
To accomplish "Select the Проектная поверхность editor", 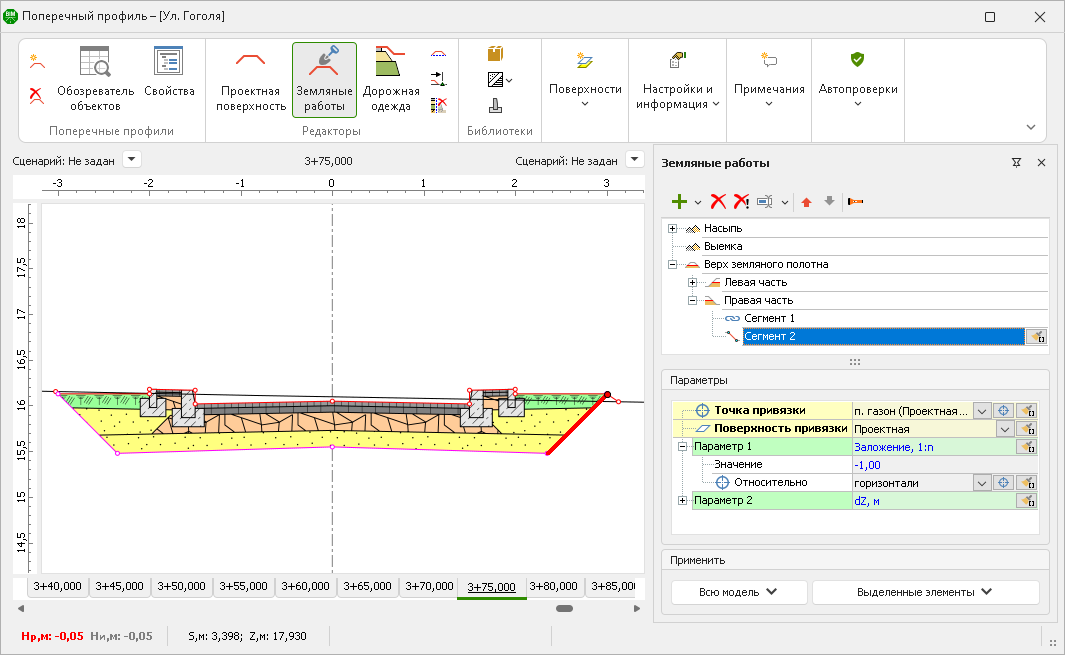I will pos(250,80).
